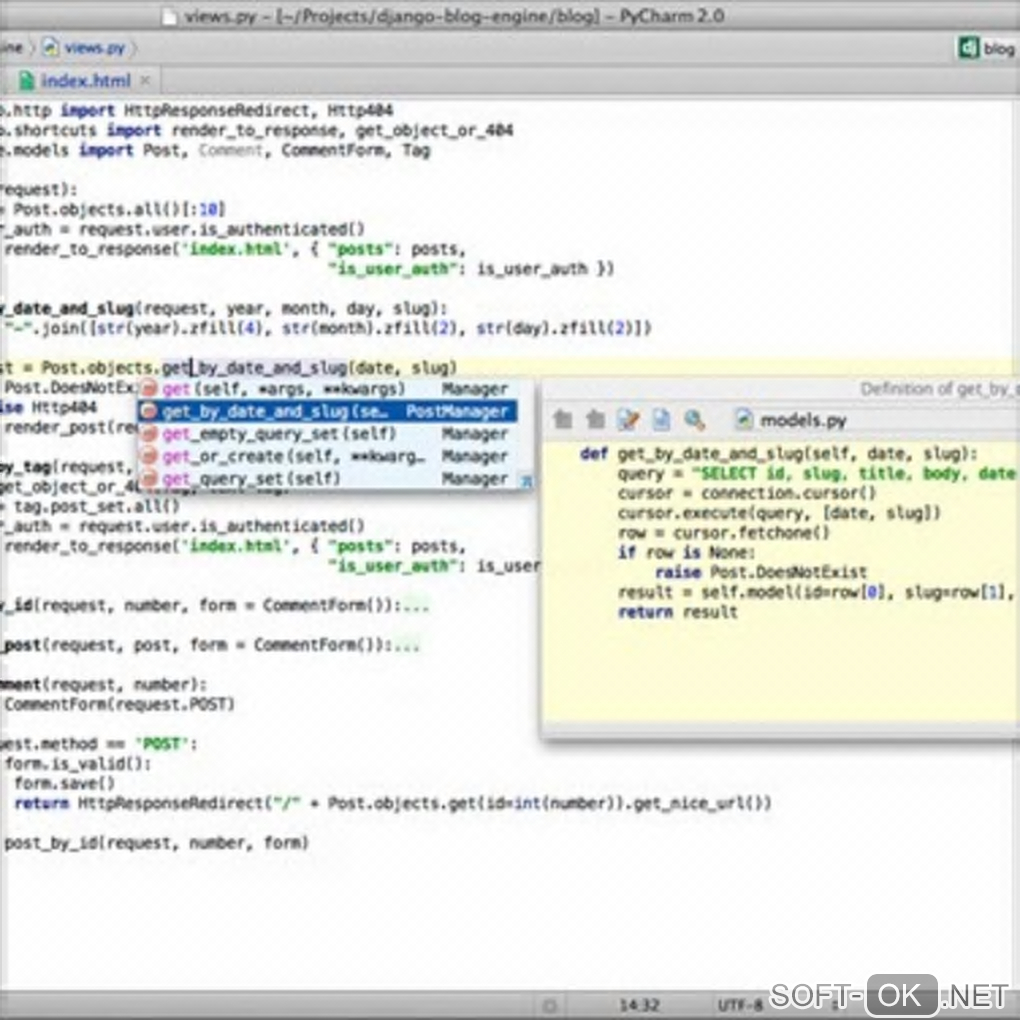Click str(year).zfill(4) in the join line

click(x=180, y=328)
